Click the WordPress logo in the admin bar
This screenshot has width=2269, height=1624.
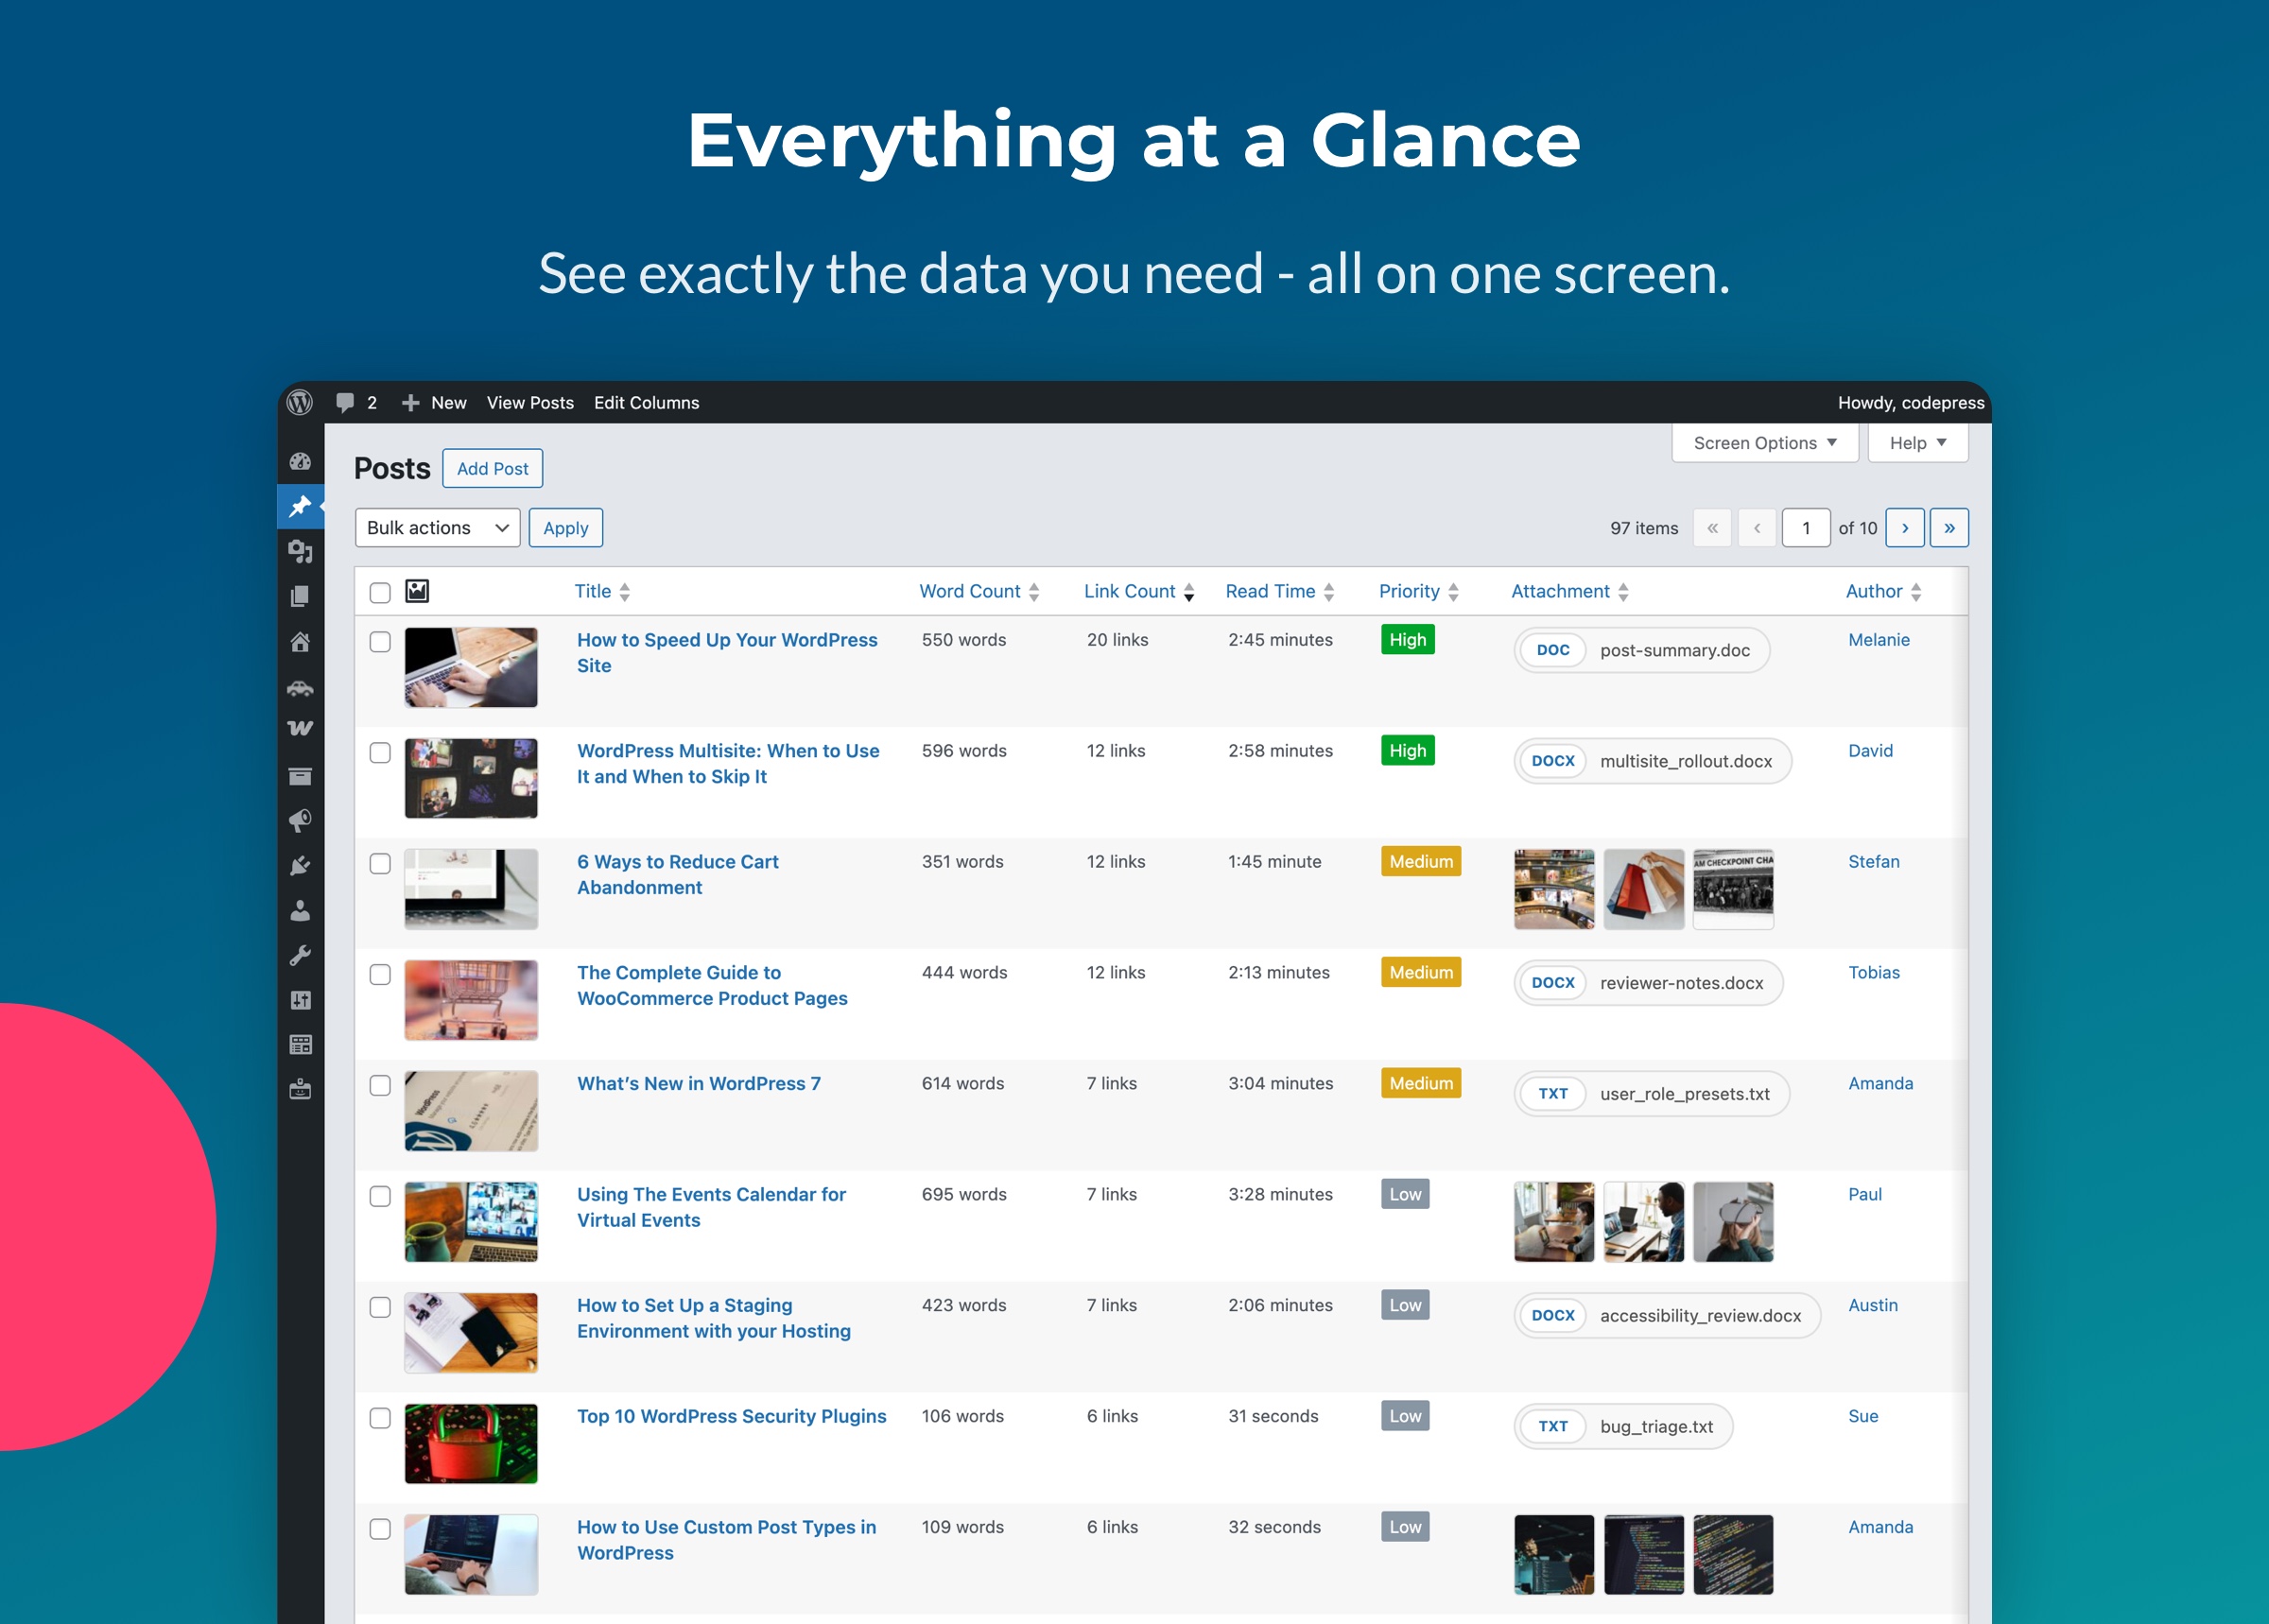point(300,402)
